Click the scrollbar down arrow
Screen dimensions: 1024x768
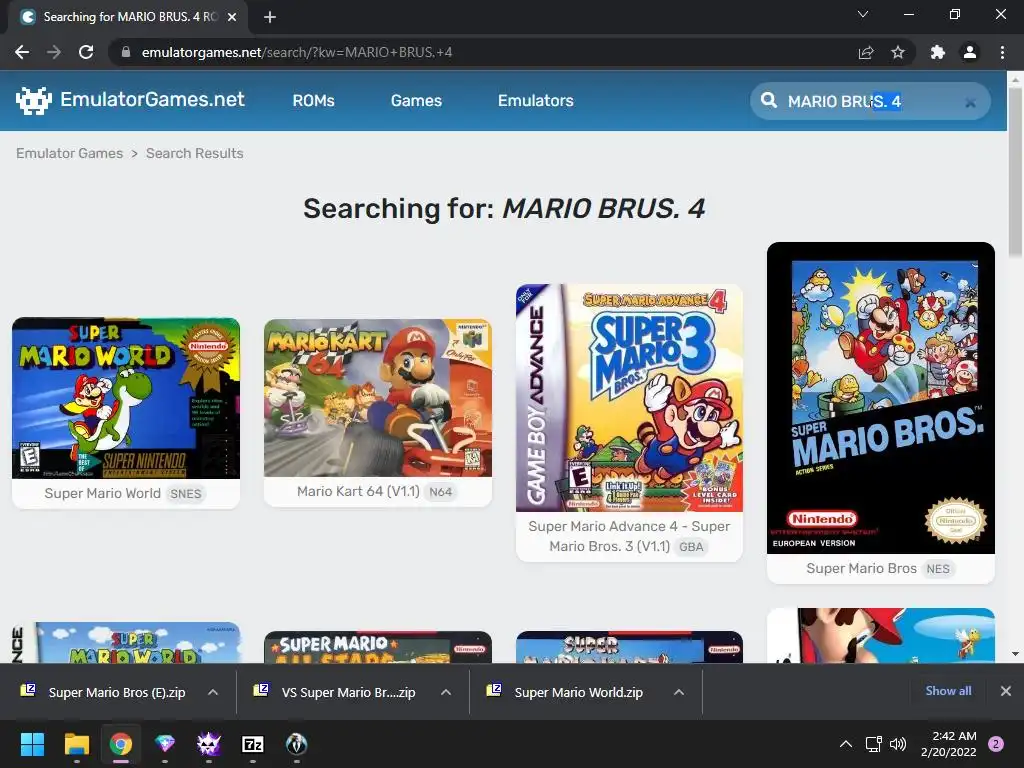pos(1015,654)
